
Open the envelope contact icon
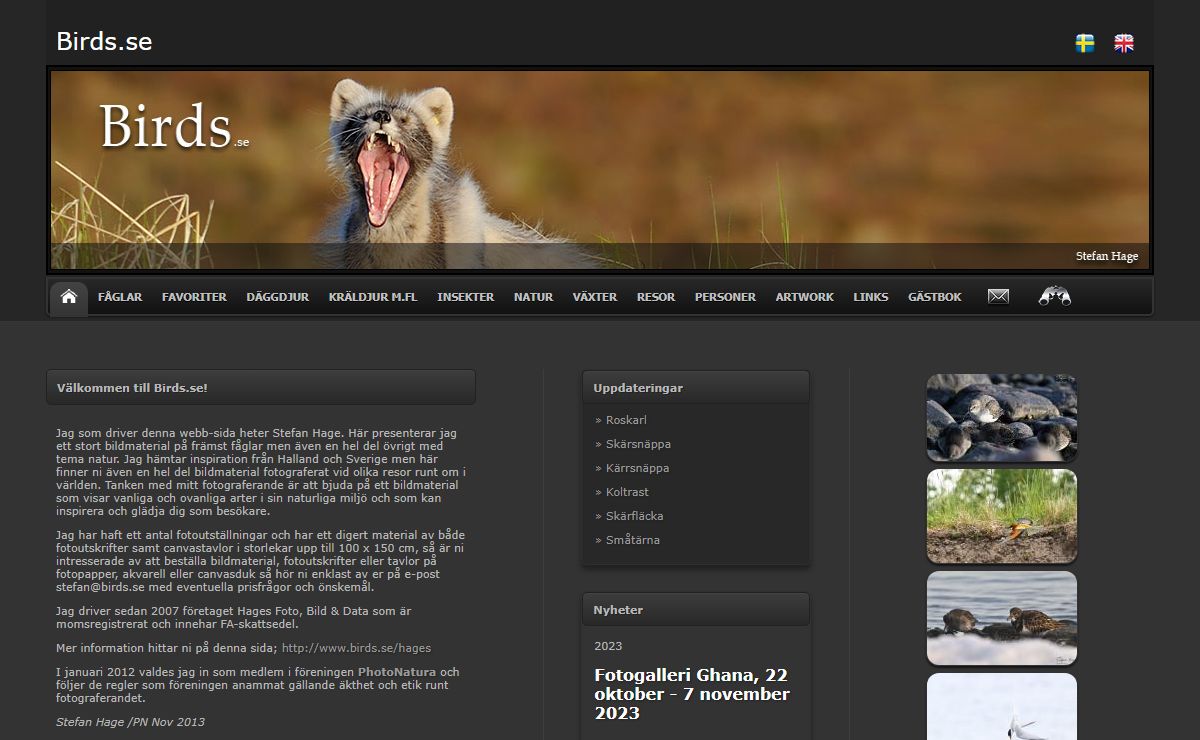point(998,296)
